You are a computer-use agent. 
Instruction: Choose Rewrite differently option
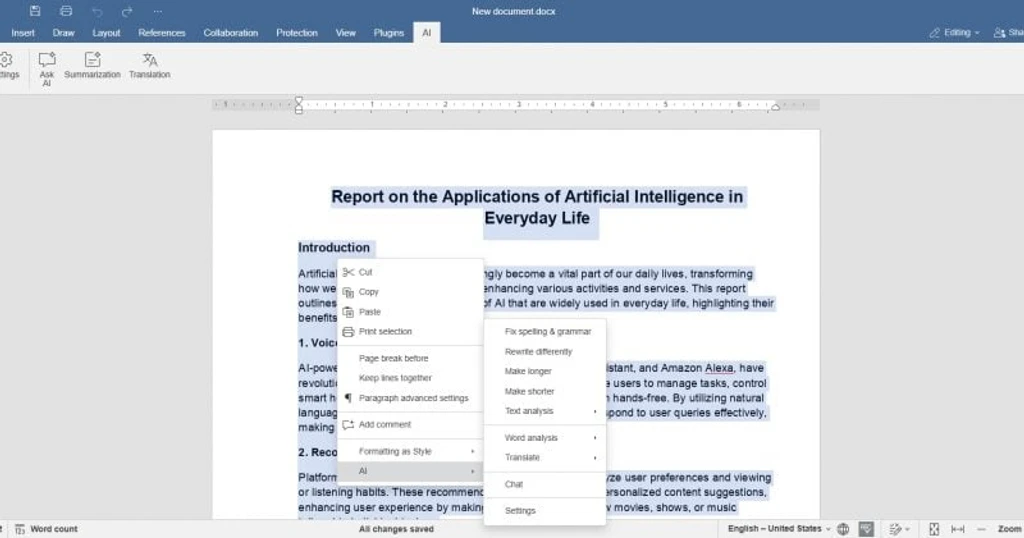[x=545, y=352]
